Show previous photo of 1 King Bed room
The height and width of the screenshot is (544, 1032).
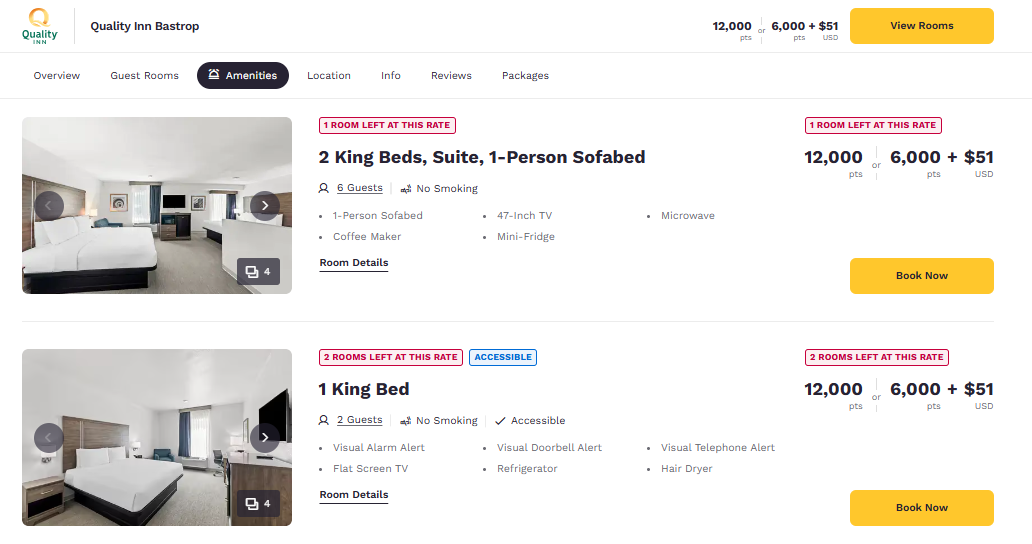click(x=49, y=437)
